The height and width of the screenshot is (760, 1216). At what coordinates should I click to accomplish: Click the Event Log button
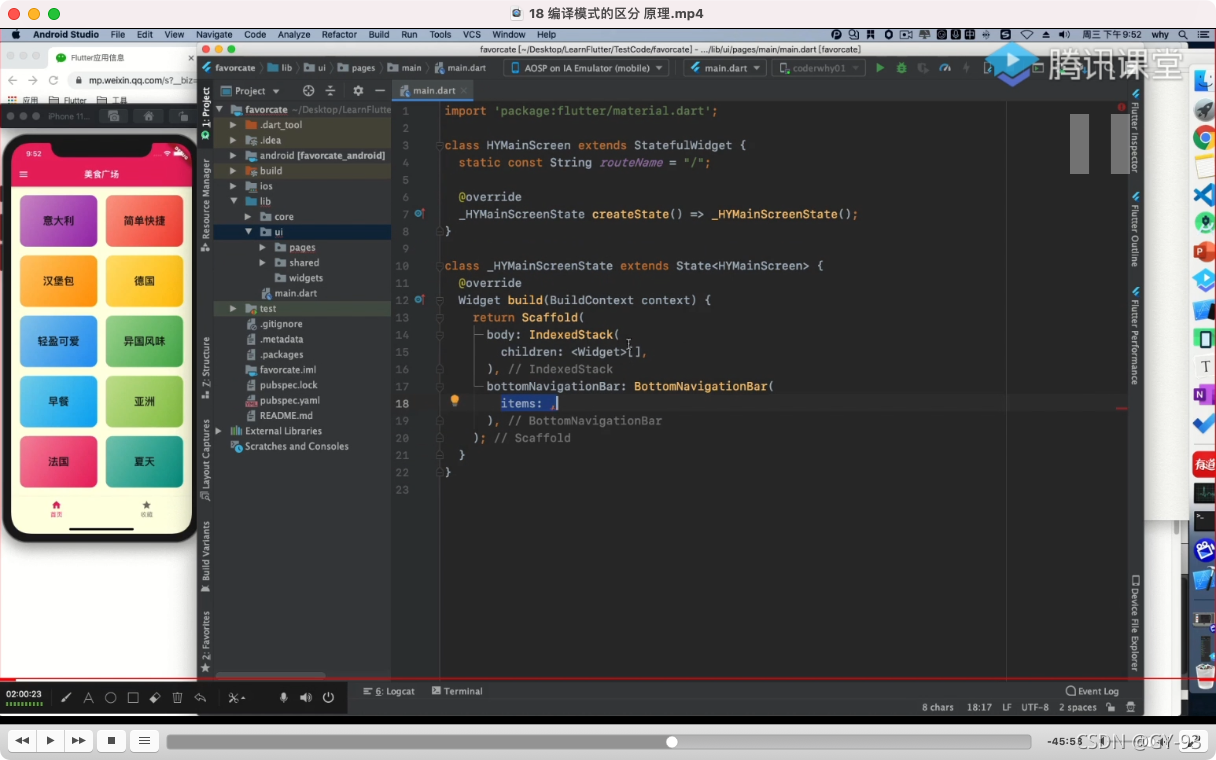coord(1092,691)
